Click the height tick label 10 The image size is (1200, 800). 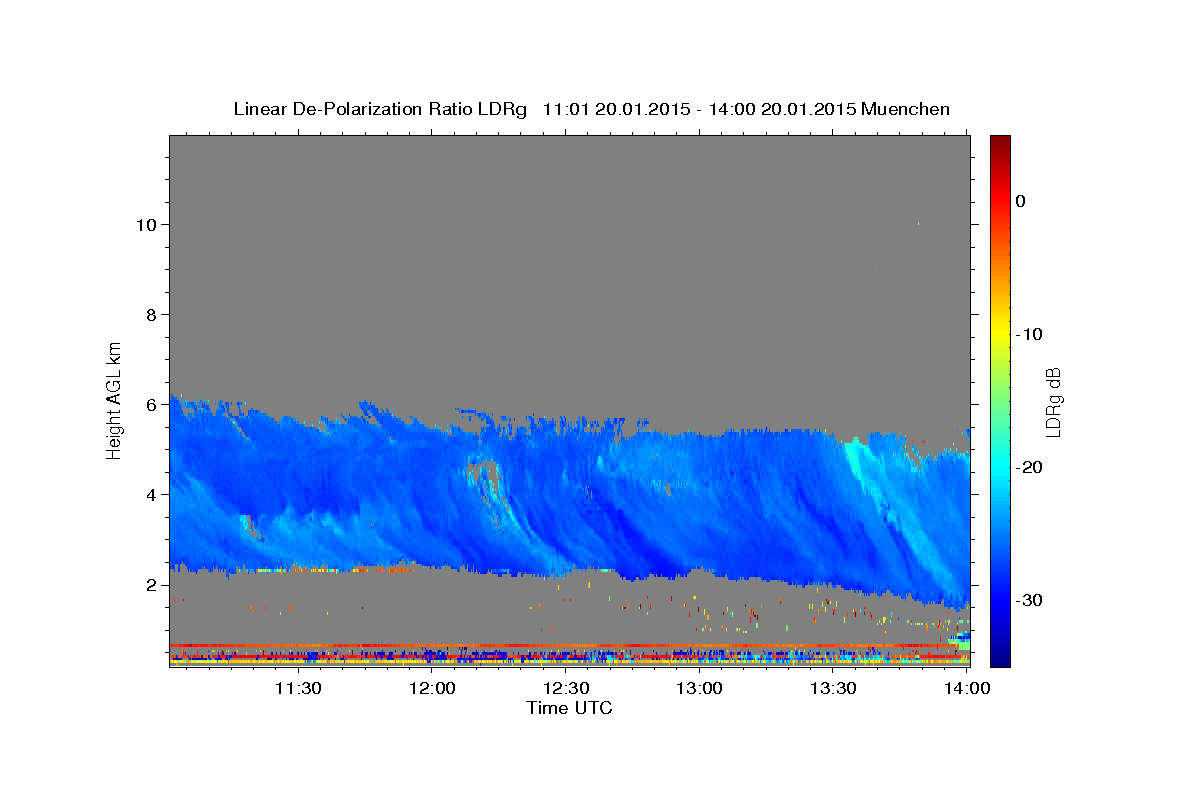[149, 224]
